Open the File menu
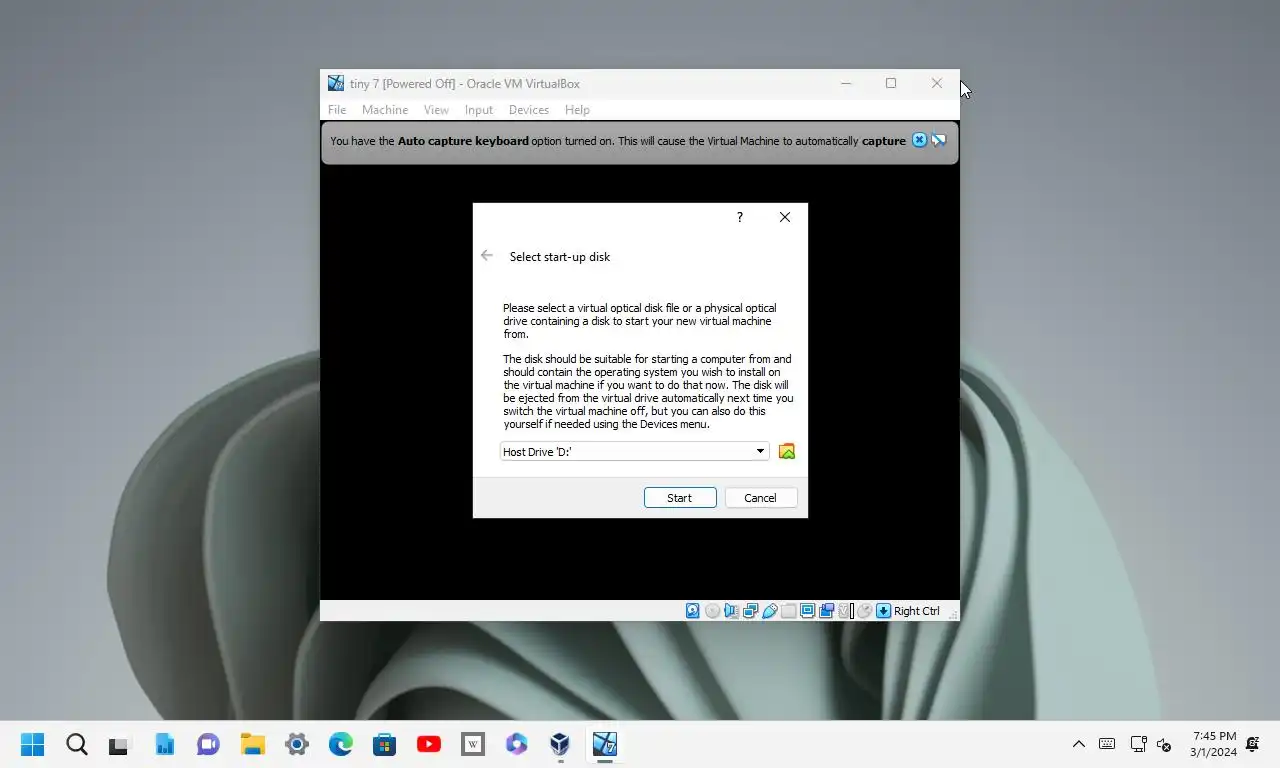This screenshot has width=1280, height=768. [337, 110]
